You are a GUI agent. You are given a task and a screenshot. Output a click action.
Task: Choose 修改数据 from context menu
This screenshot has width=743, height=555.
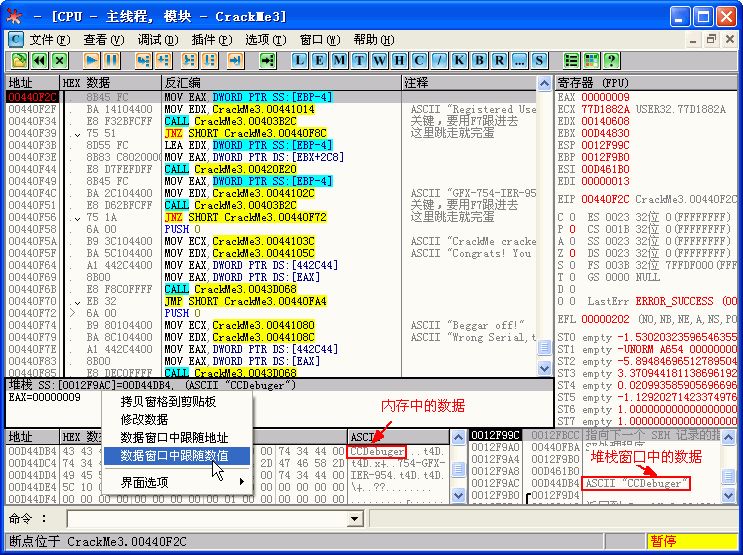(177, 419)
